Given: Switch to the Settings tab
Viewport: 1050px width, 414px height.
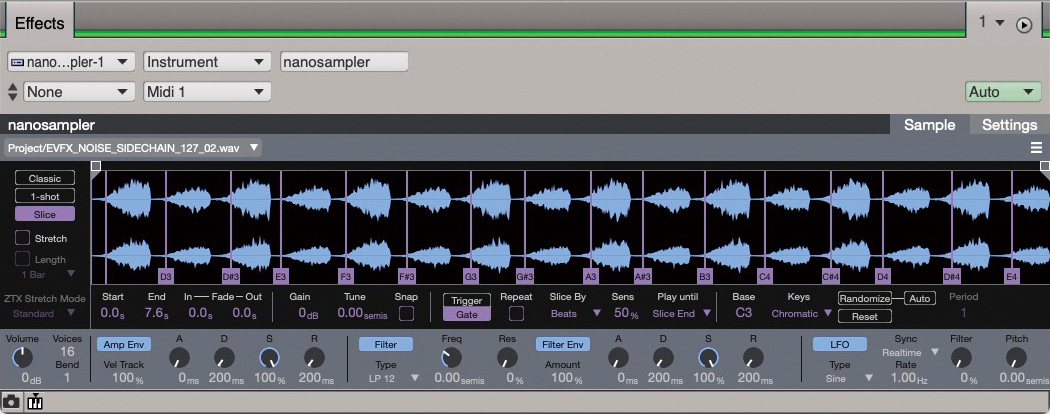Looking at the screenshot, I should [x=1009, y=125].
